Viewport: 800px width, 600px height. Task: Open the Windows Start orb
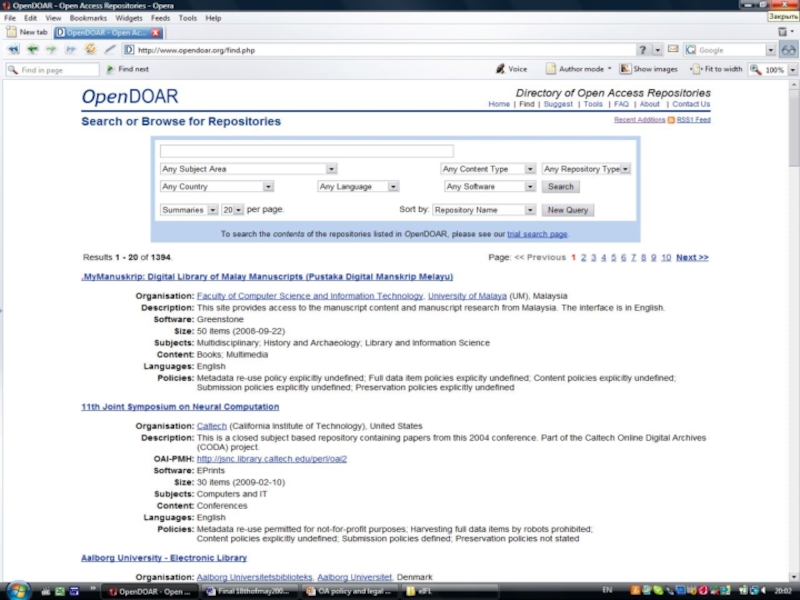coord(18,590)
